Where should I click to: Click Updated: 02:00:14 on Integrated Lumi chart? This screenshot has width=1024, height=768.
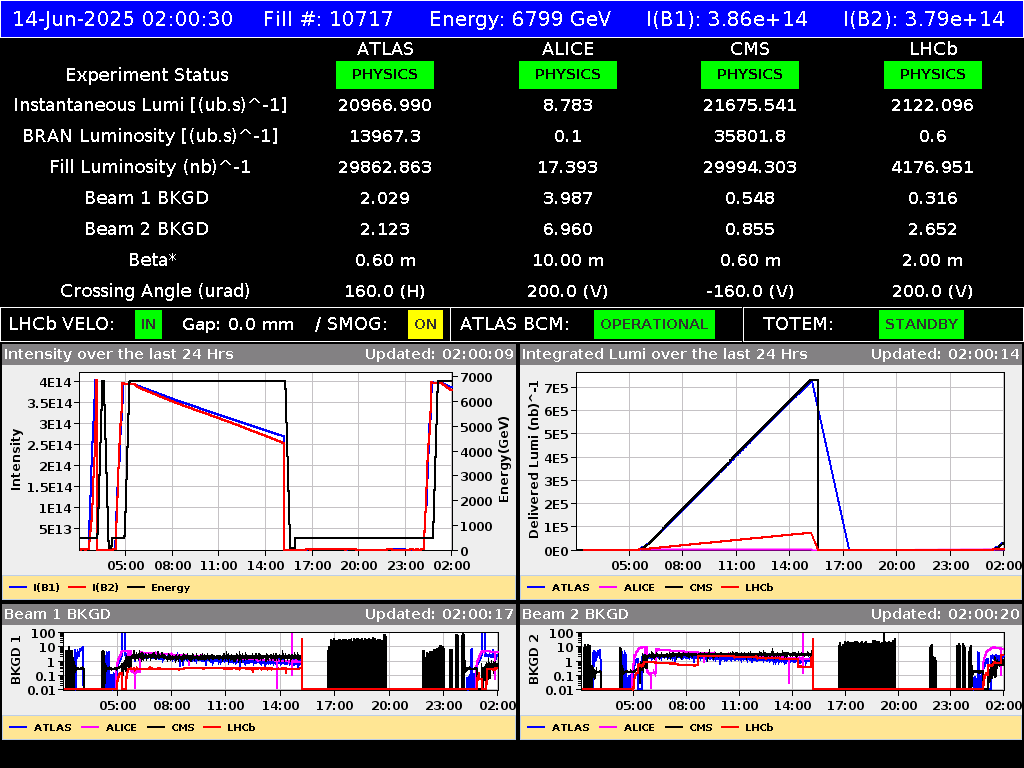click(945, 354)
